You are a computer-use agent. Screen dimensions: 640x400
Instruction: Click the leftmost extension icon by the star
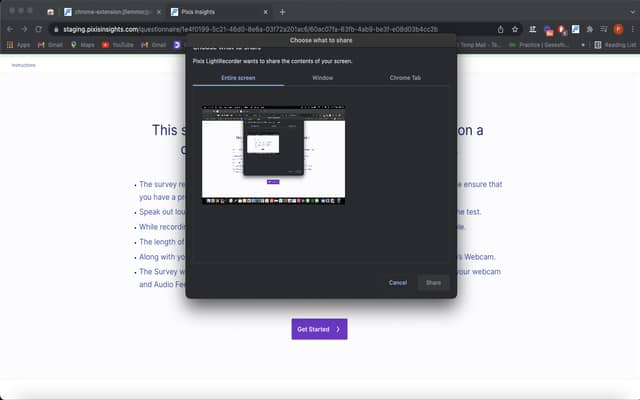533,29
